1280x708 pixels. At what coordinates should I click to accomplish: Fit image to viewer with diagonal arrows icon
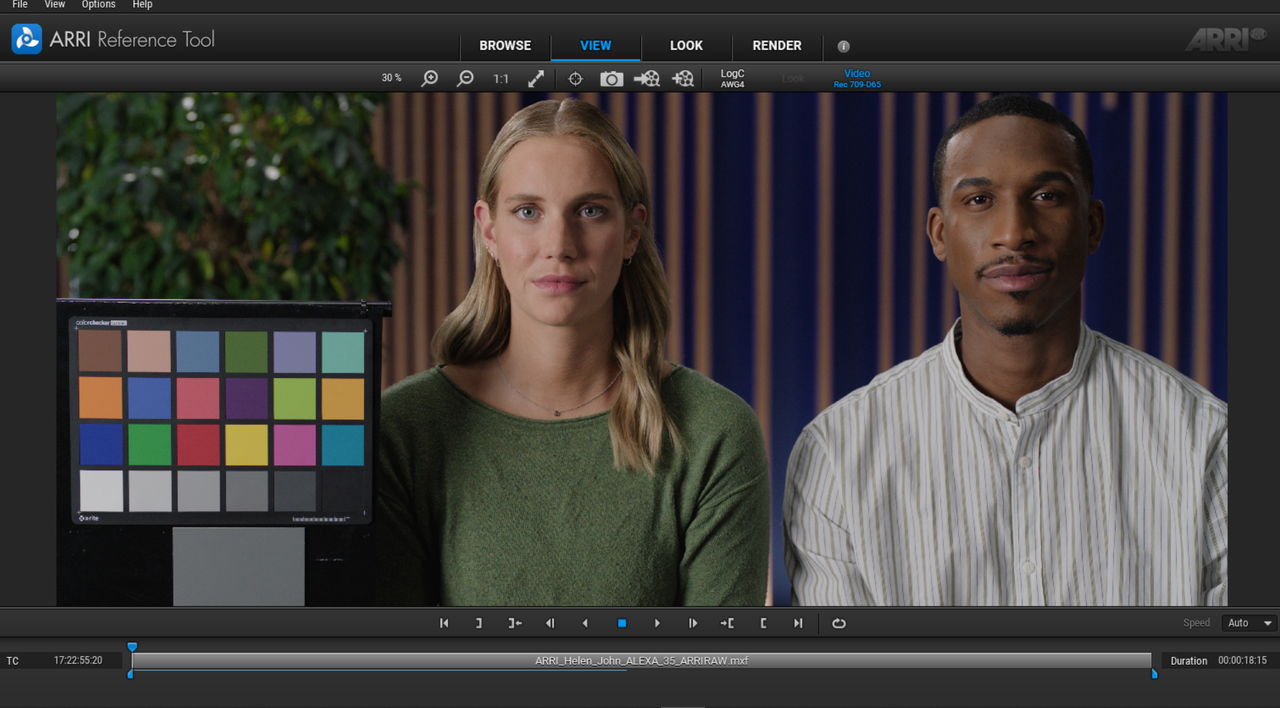[536, 78]
